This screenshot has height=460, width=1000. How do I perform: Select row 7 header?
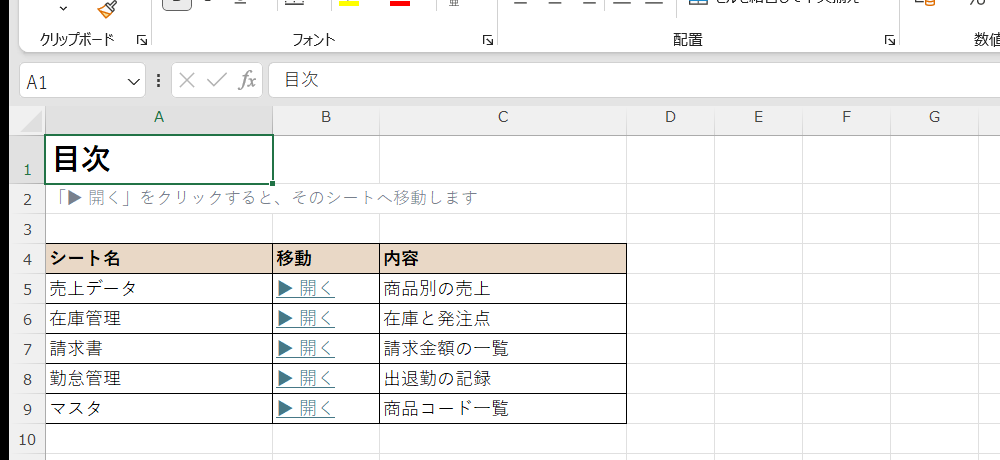point(27,349)
